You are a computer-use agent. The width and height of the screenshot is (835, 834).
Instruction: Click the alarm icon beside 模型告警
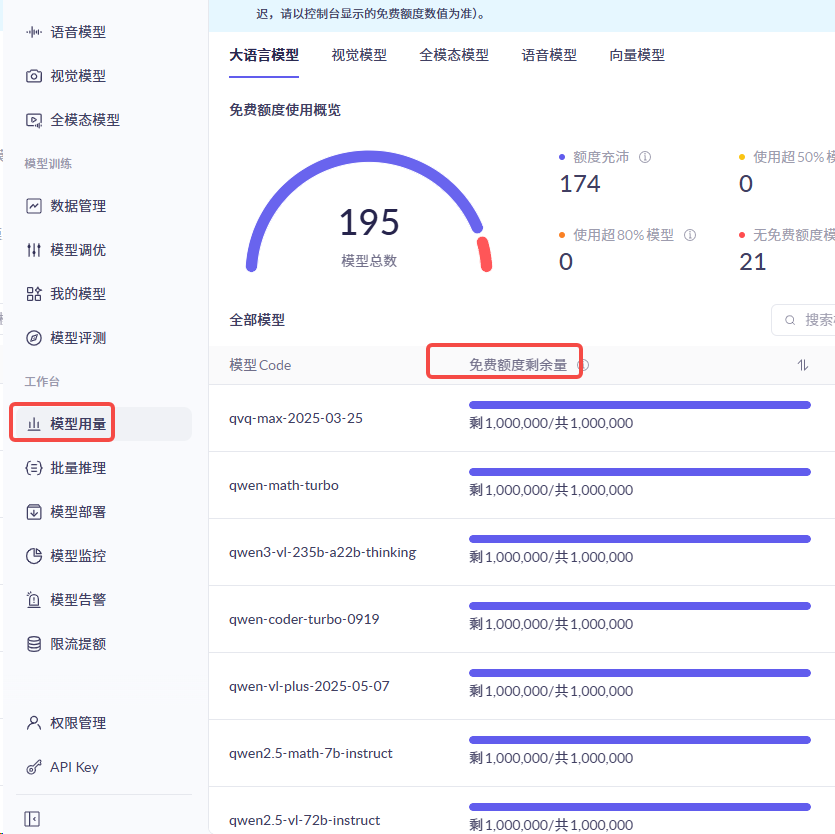(x=34, y=600)
